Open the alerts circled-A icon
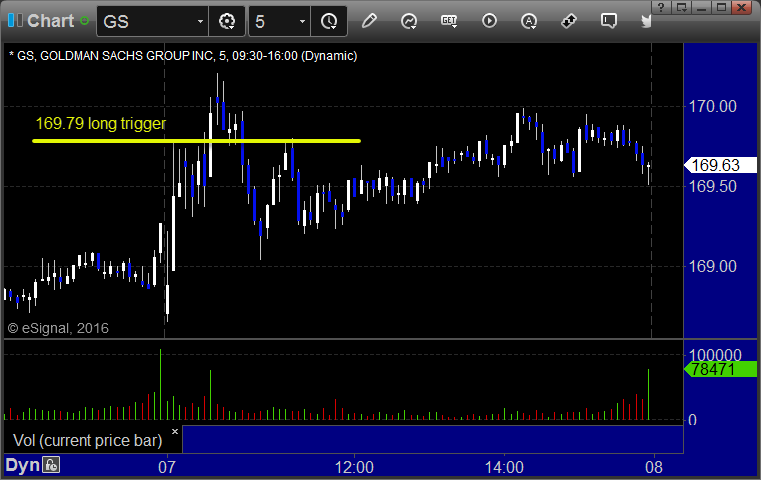This screenshot has width=761, height=480. (529, 21)
